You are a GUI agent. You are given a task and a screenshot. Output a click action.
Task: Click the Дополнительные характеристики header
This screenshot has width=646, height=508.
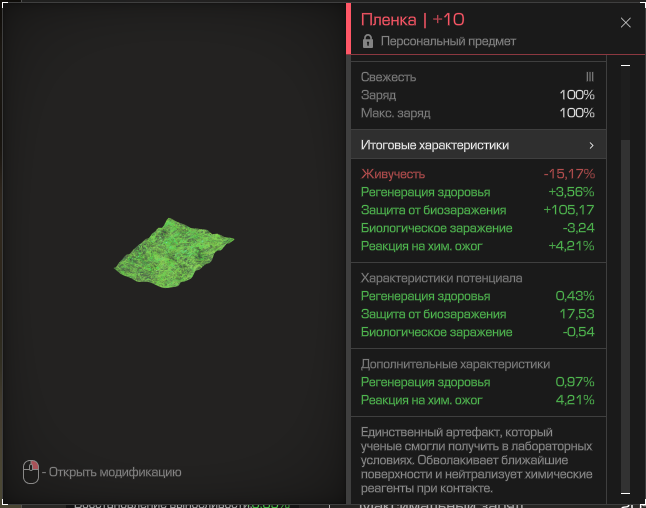pyautogui.click(x=455, y=364)
